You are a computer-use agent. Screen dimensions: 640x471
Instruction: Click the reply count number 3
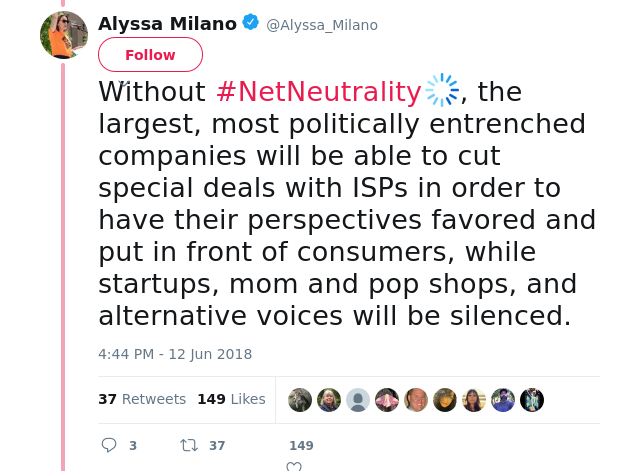point(133,446)
